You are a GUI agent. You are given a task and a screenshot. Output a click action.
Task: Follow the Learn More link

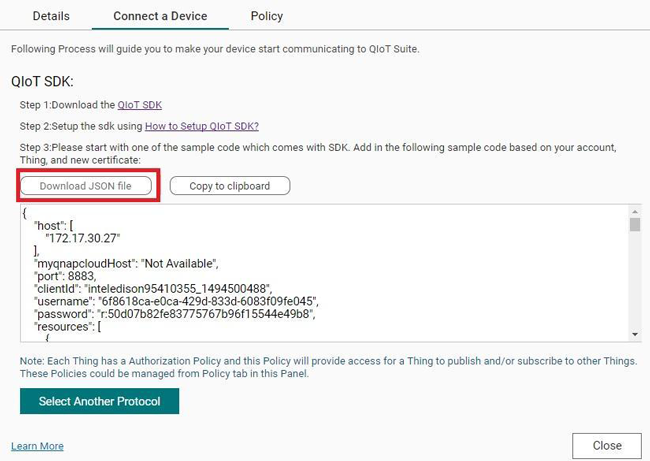pos(37,446)
